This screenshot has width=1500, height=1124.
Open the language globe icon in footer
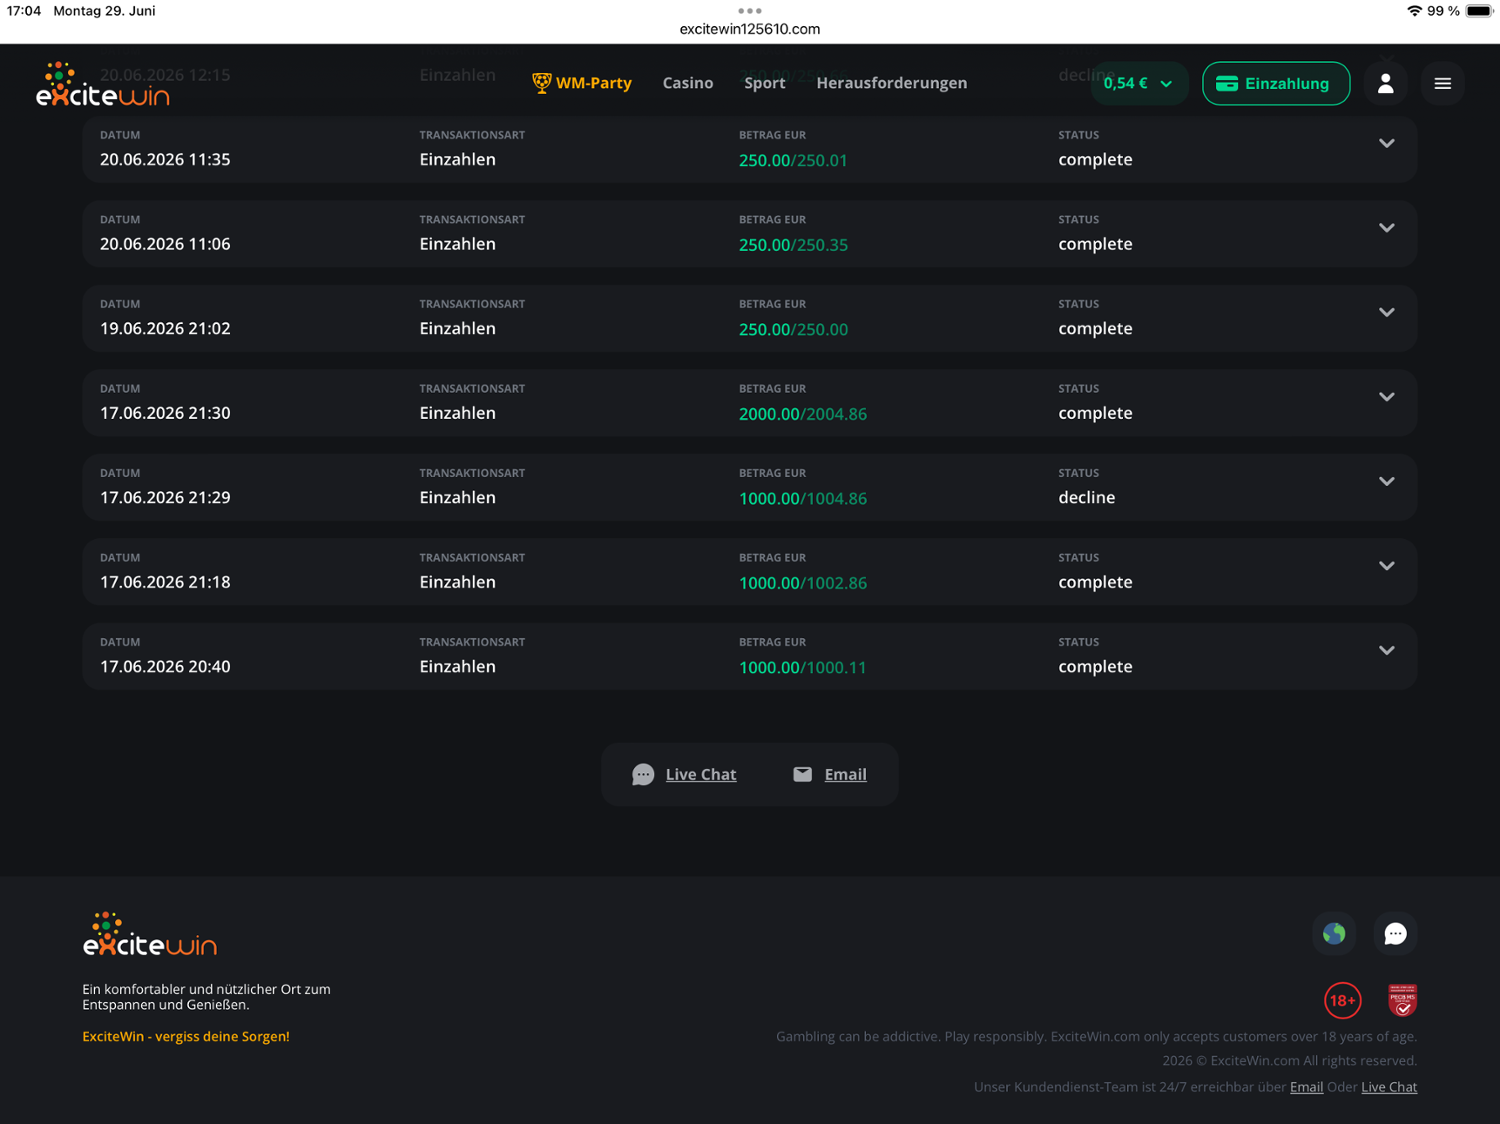(x=1334, y=933)
